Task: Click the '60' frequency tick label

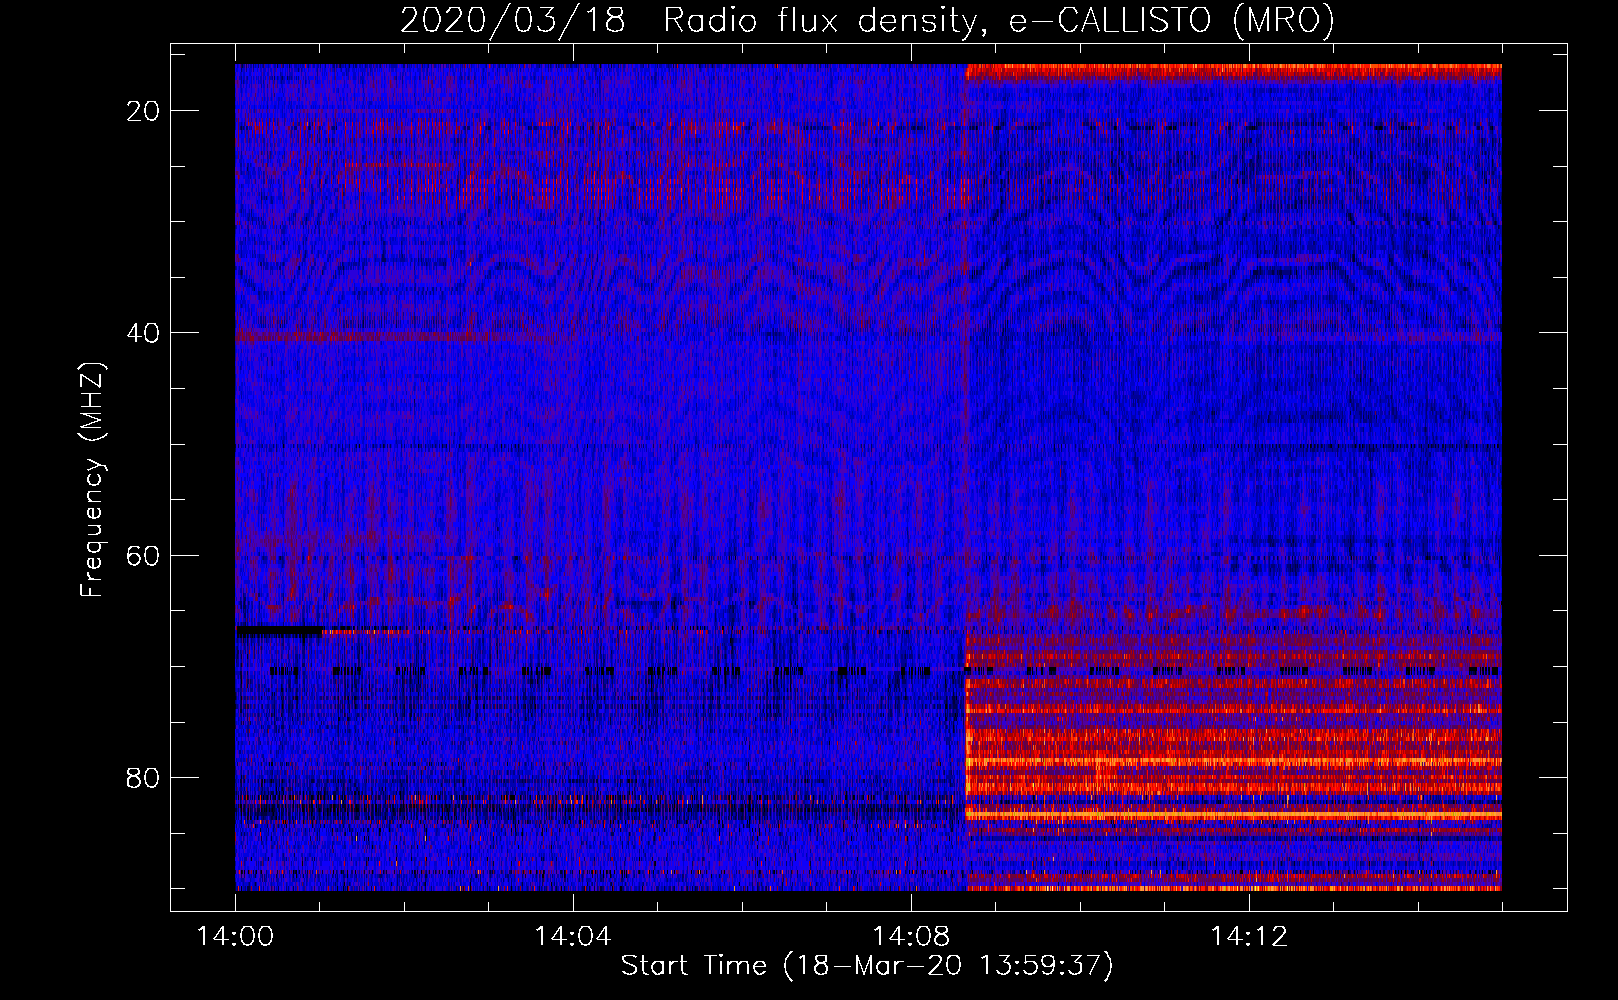Action: (x=144, y=555)
